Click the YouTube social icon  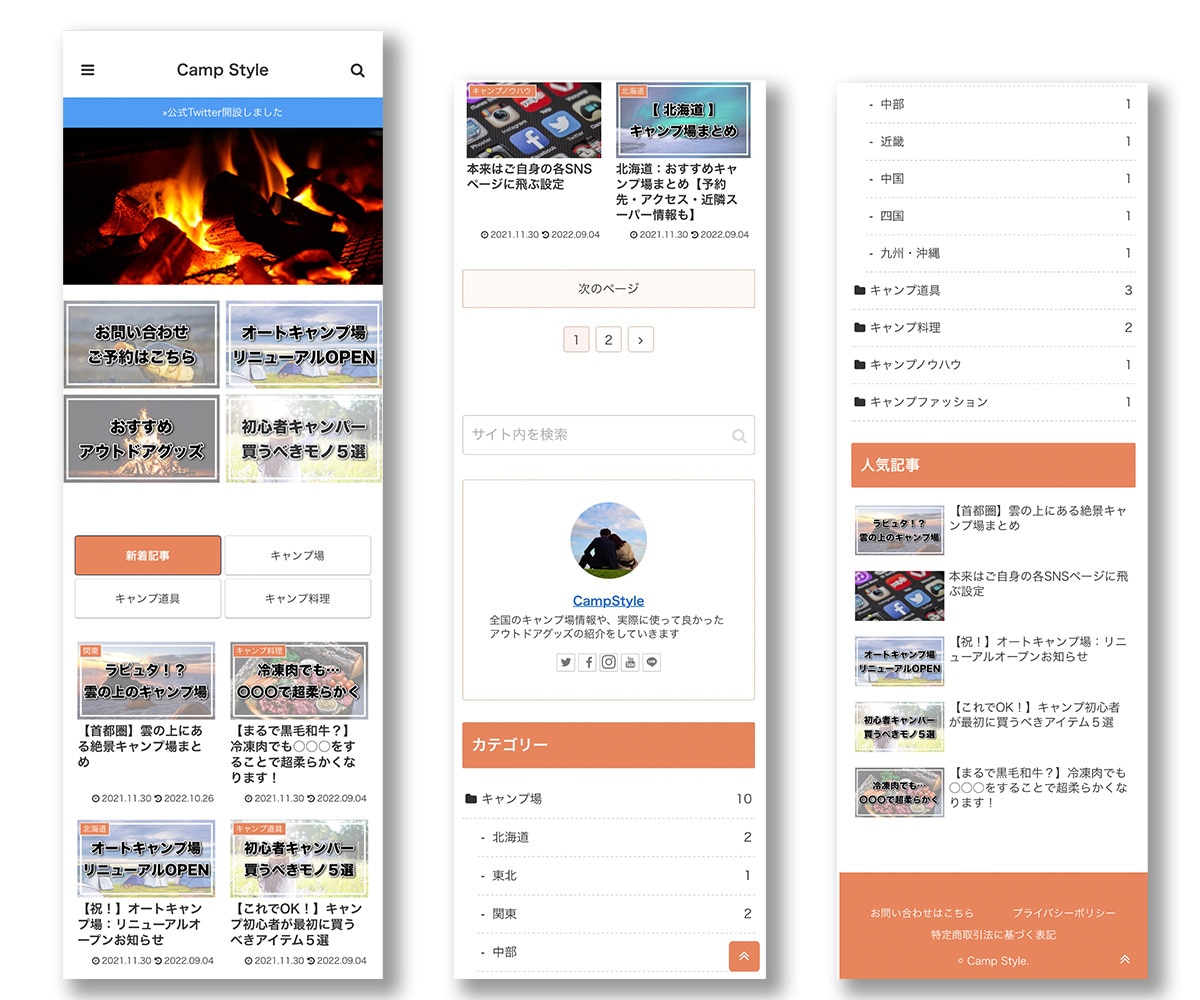point(630,662)
